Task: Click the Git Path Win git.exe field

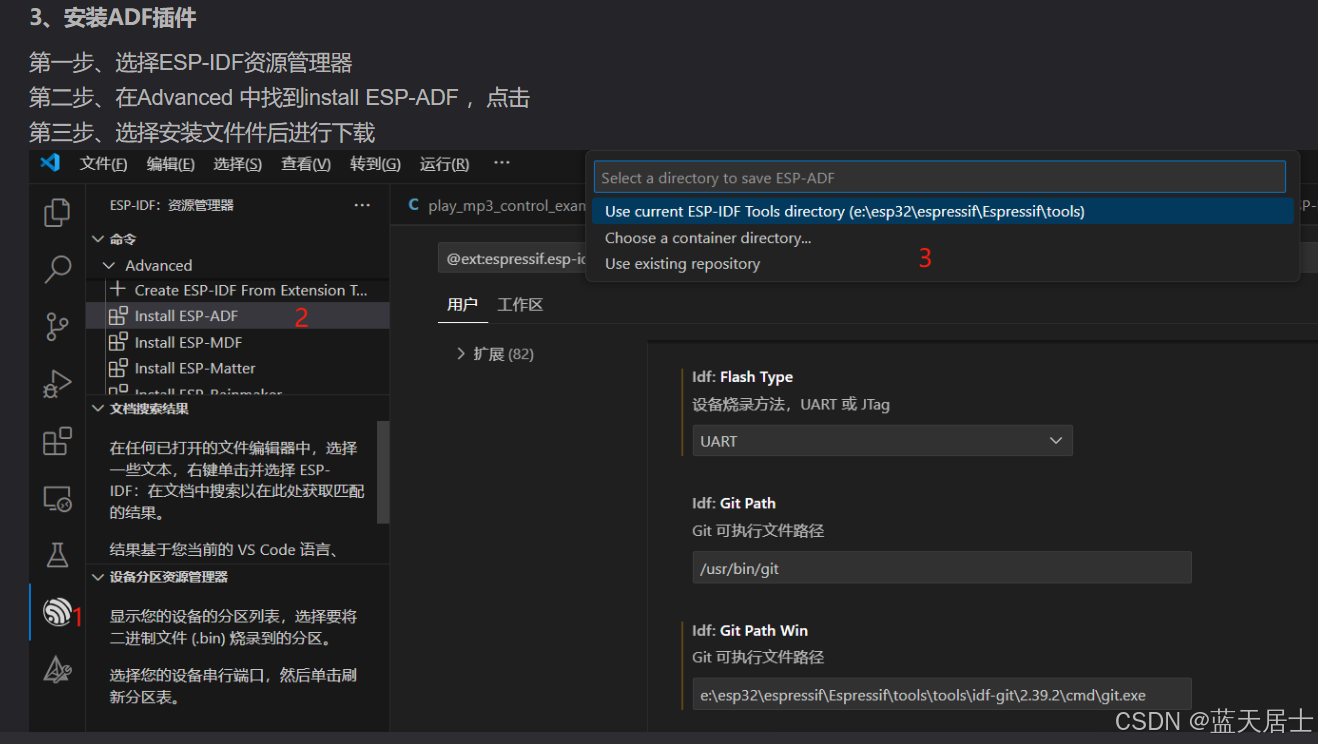Action: click(942, 695)
